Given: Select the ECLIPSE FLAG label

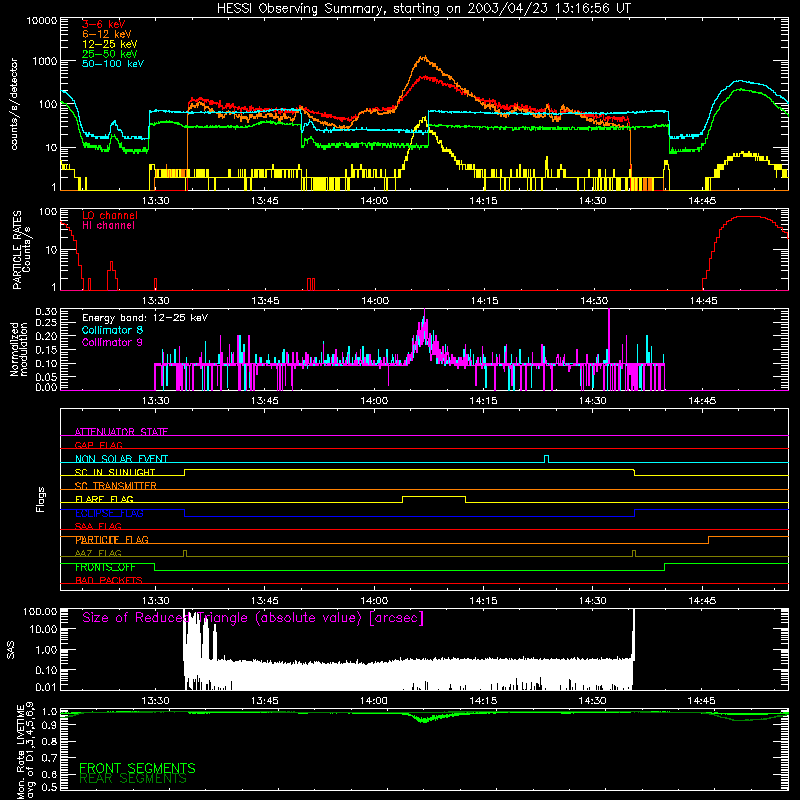Looking at the screenshot, I should 109,513.
